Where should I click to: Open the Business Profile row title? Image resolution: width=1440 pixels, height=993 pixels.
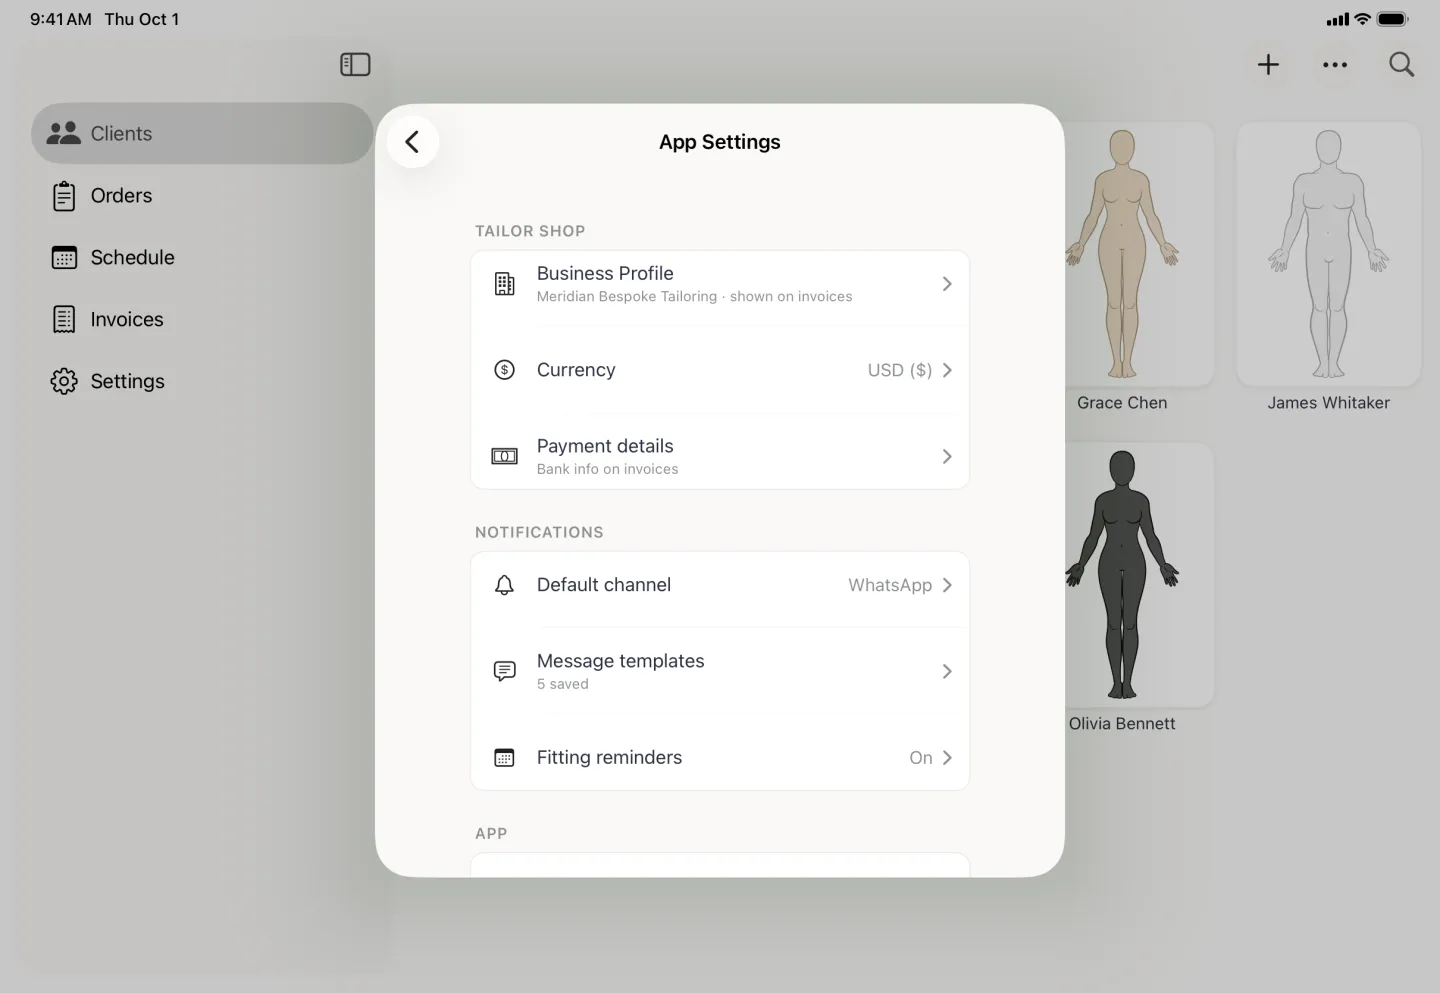(605, 273)
